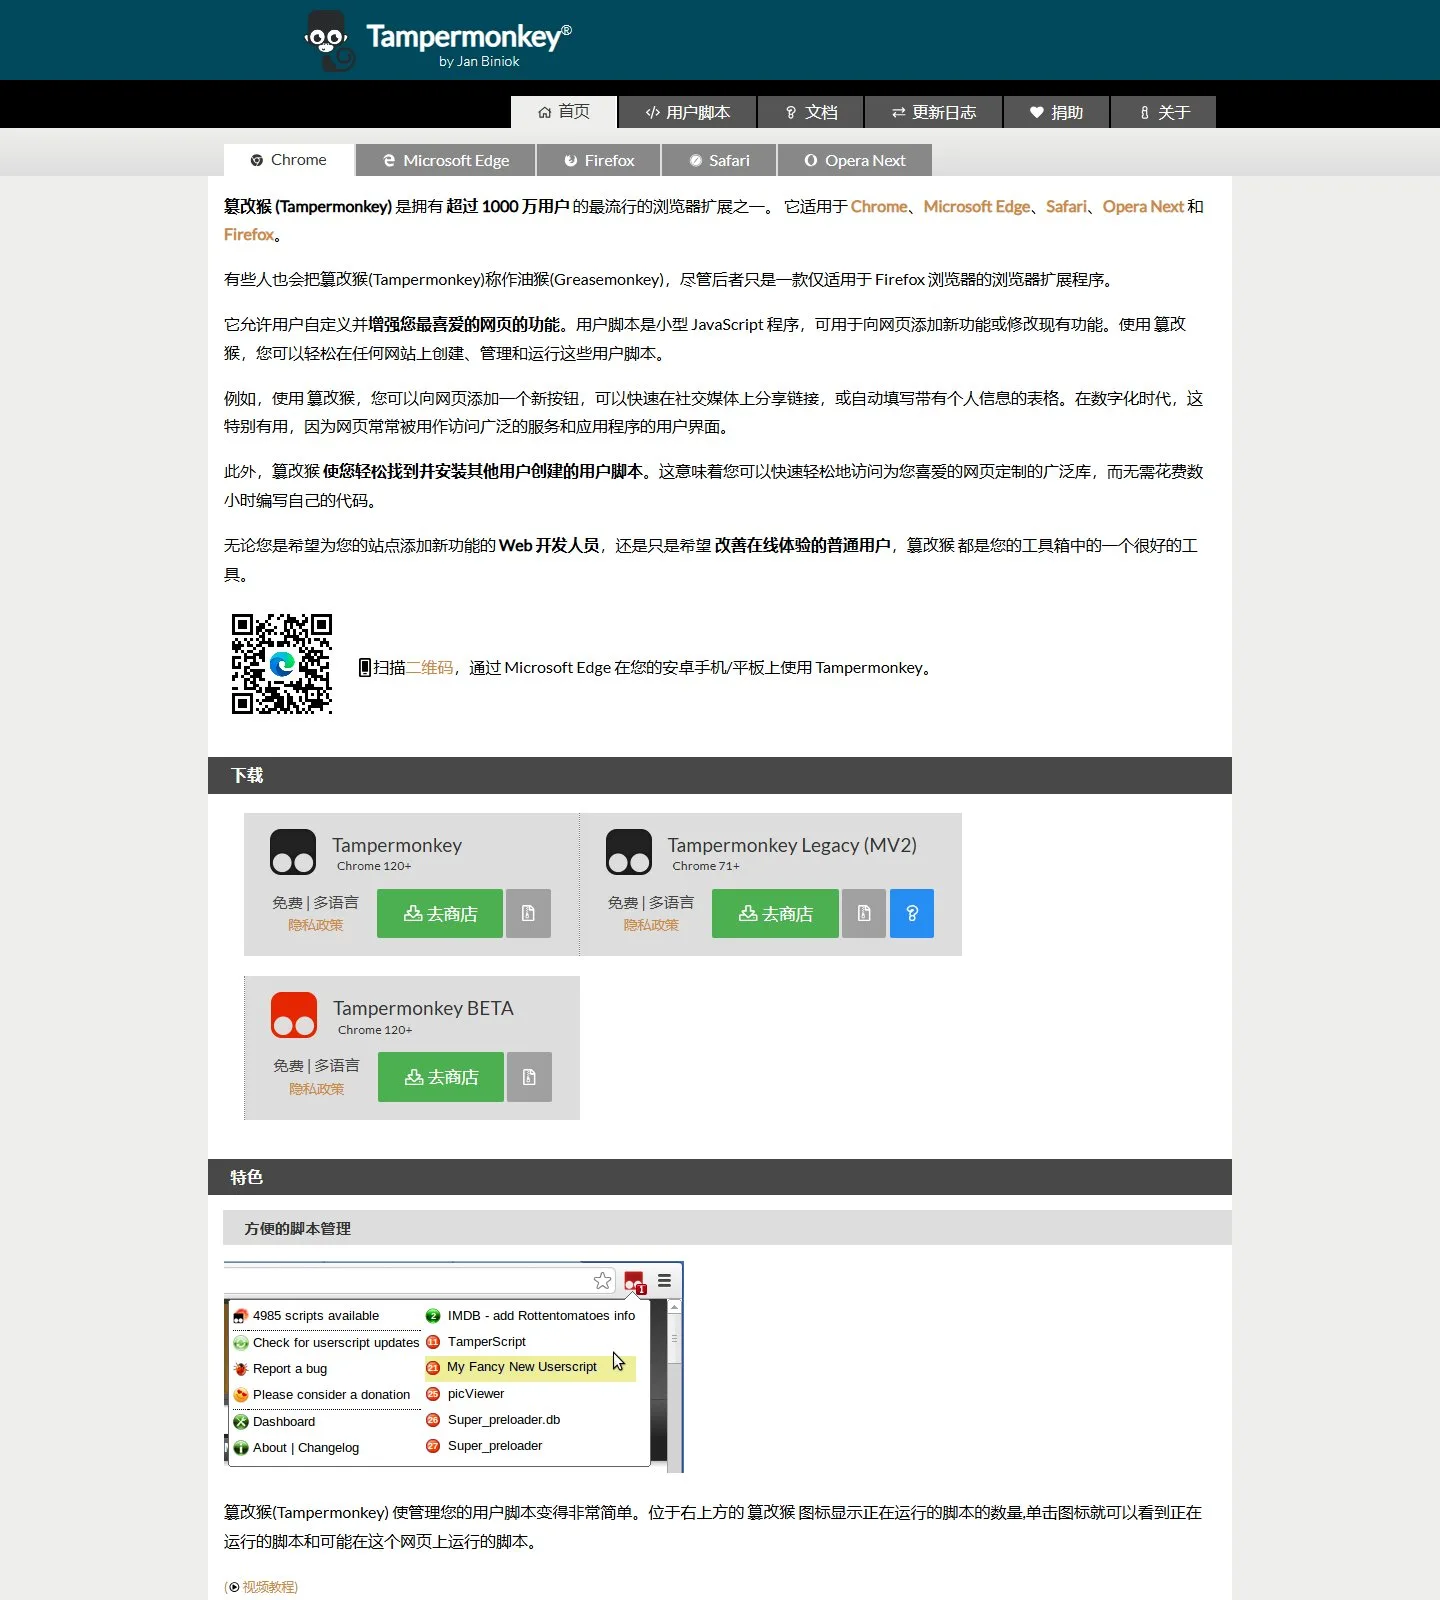Image resolution: width=1440 pixels, height=1600 pixels.
Task: Click the Tampermonkey Legacy (MV2) icon
Action: click(x=629, y=852)
